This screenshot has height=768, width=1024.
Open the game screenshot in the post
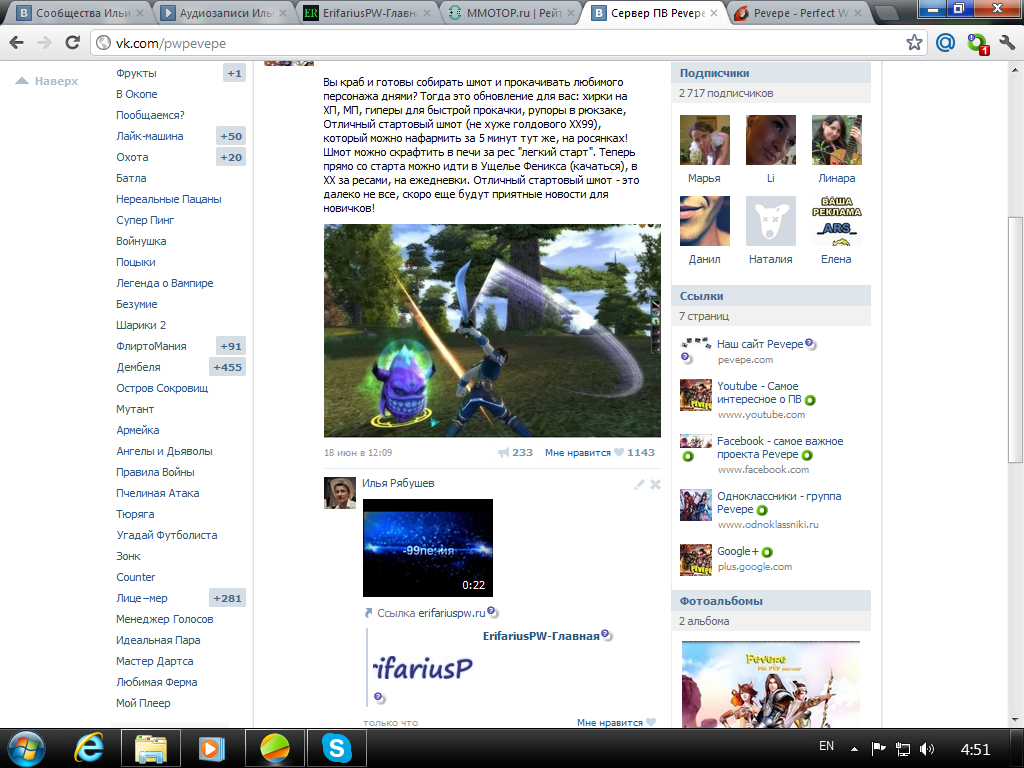click(492, 330)
